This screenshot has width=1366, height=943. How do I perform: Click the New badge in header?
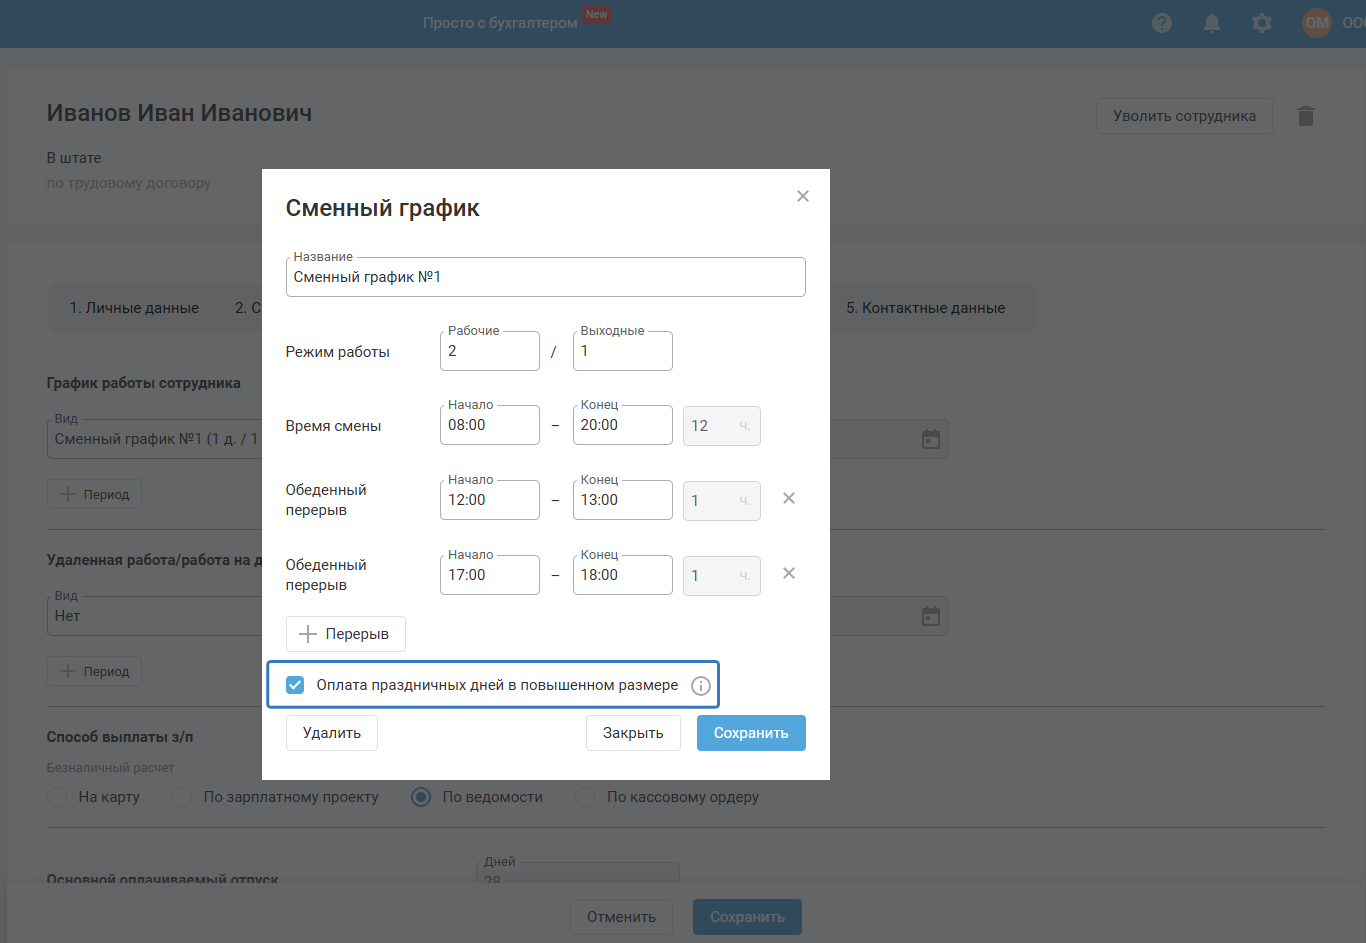(x=597, y=14)
